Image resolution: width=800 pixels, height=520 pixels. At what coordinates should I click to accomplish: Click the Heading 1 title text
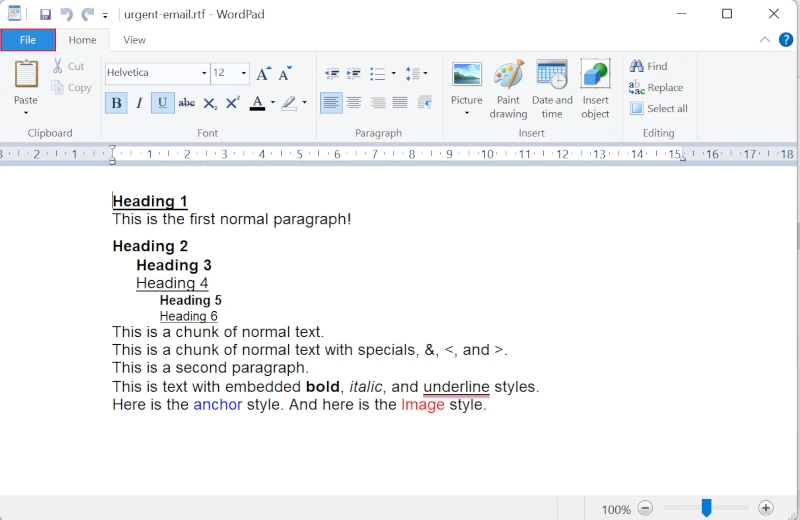150,201
